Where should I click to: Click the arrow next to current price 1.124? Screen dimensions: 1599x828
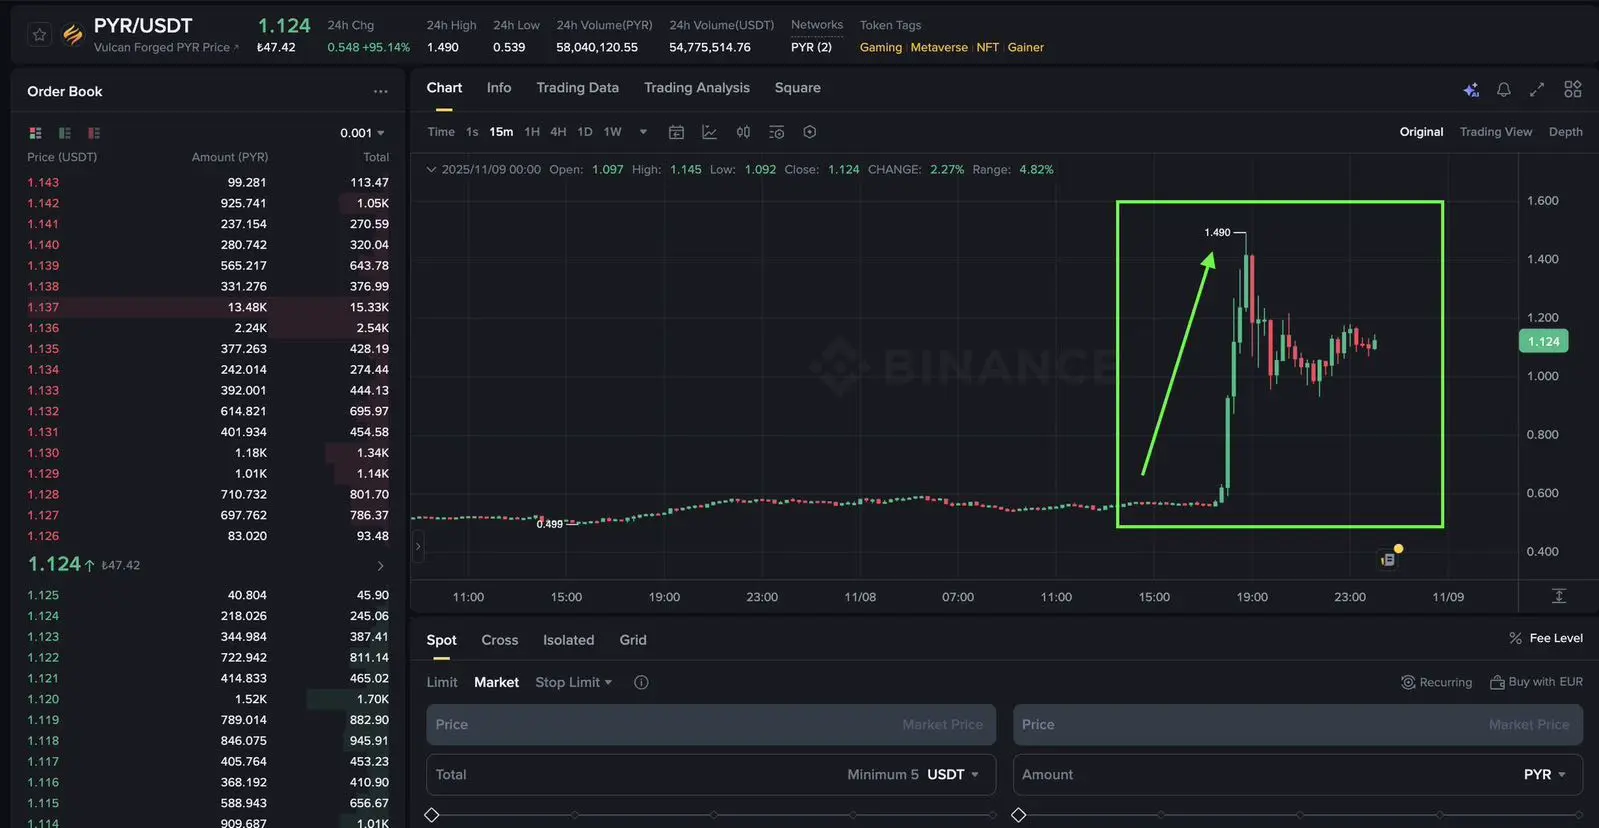(89, 565)
